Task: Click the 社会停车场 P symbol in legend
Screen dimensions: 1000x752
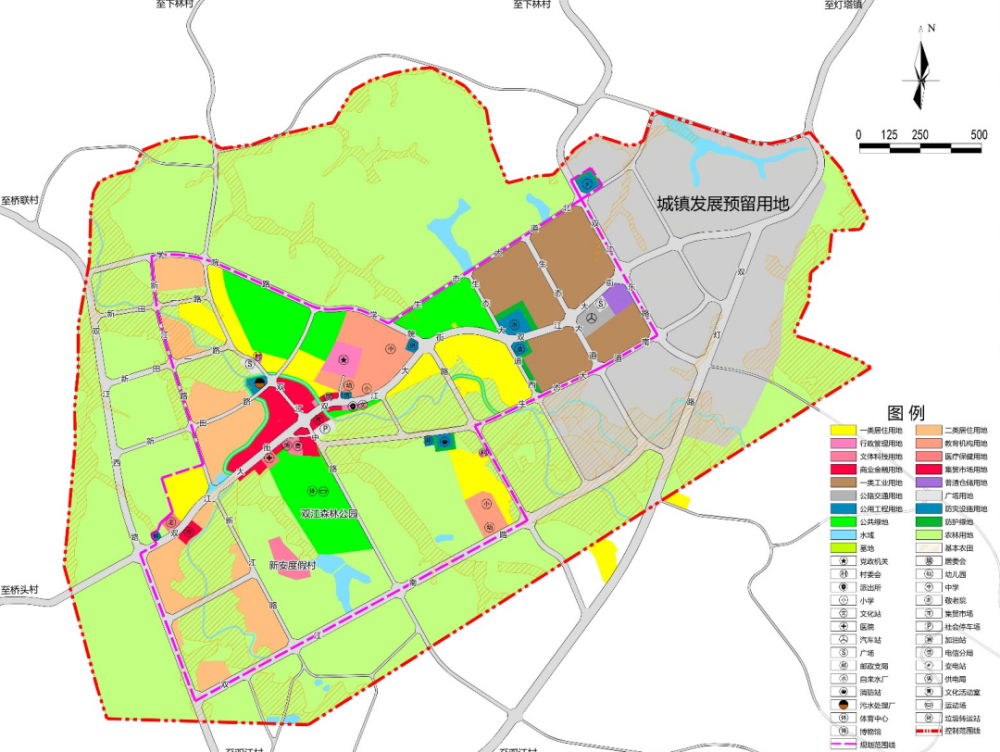Action: (929, 626)
